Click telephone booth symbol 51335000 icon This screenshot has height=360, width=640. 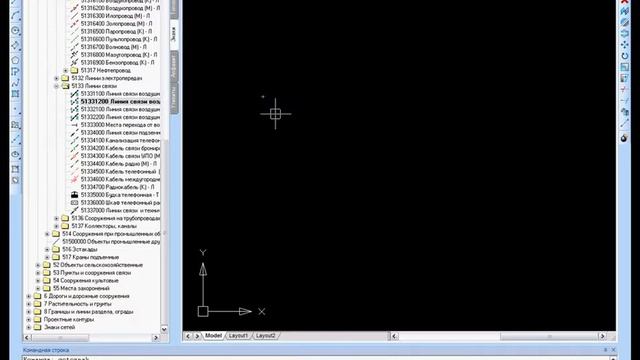coord(74,195)
